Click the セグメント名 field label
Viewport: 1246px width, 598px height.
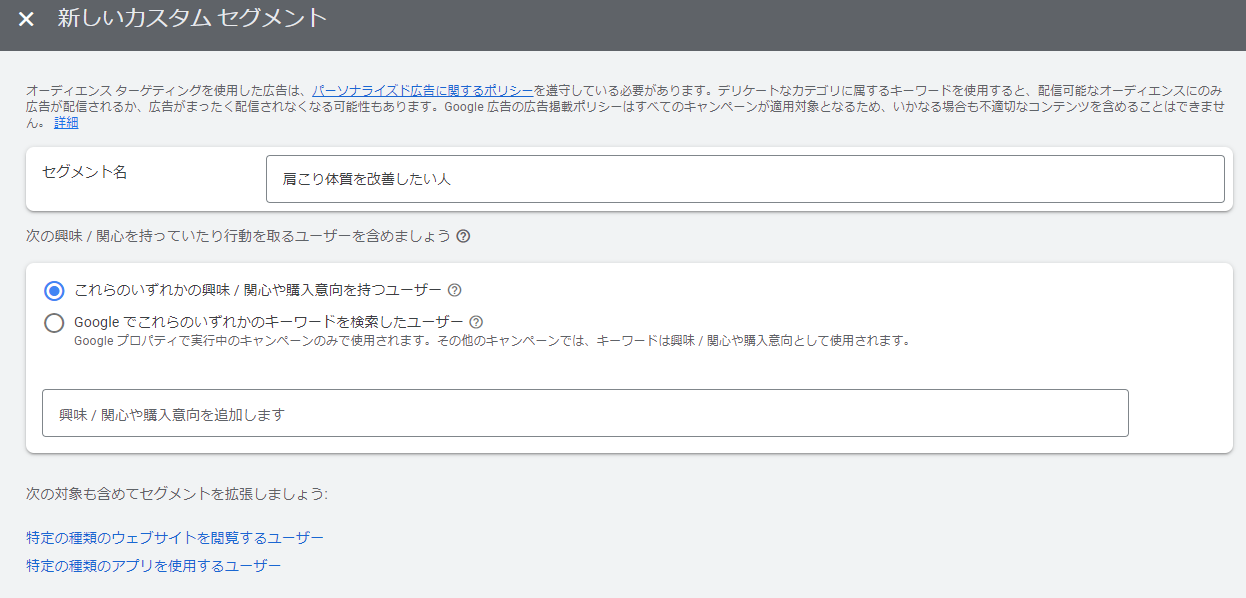pos(85,172)
